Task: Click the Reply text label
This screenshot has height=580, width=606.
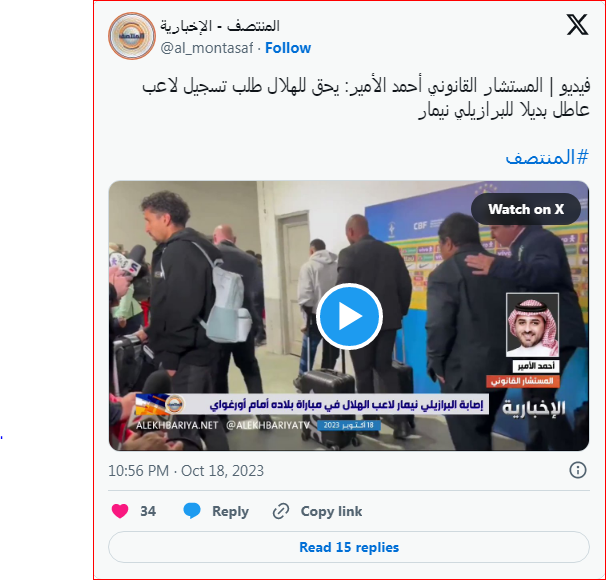Action: point(230,511)
